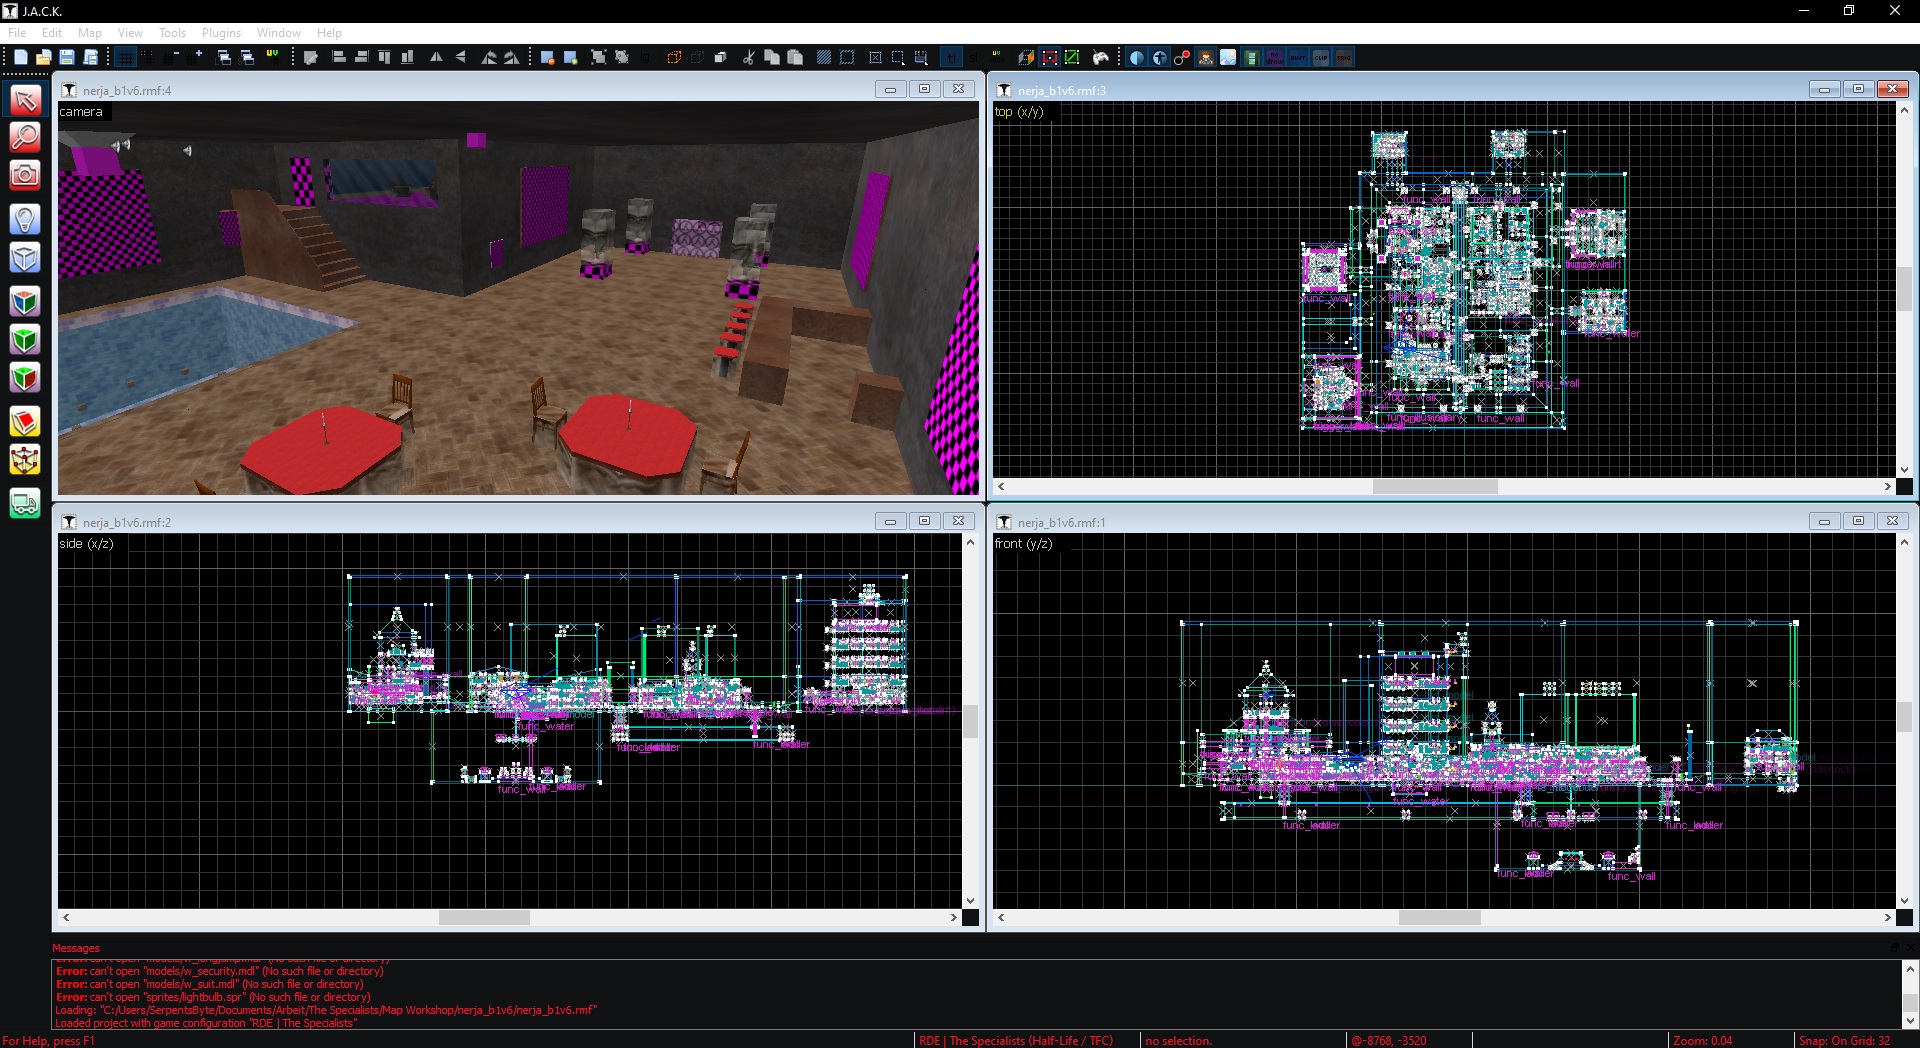Toggle texture lock (tl) button
1920x1048 pixels.
click(x=951, y=58)
